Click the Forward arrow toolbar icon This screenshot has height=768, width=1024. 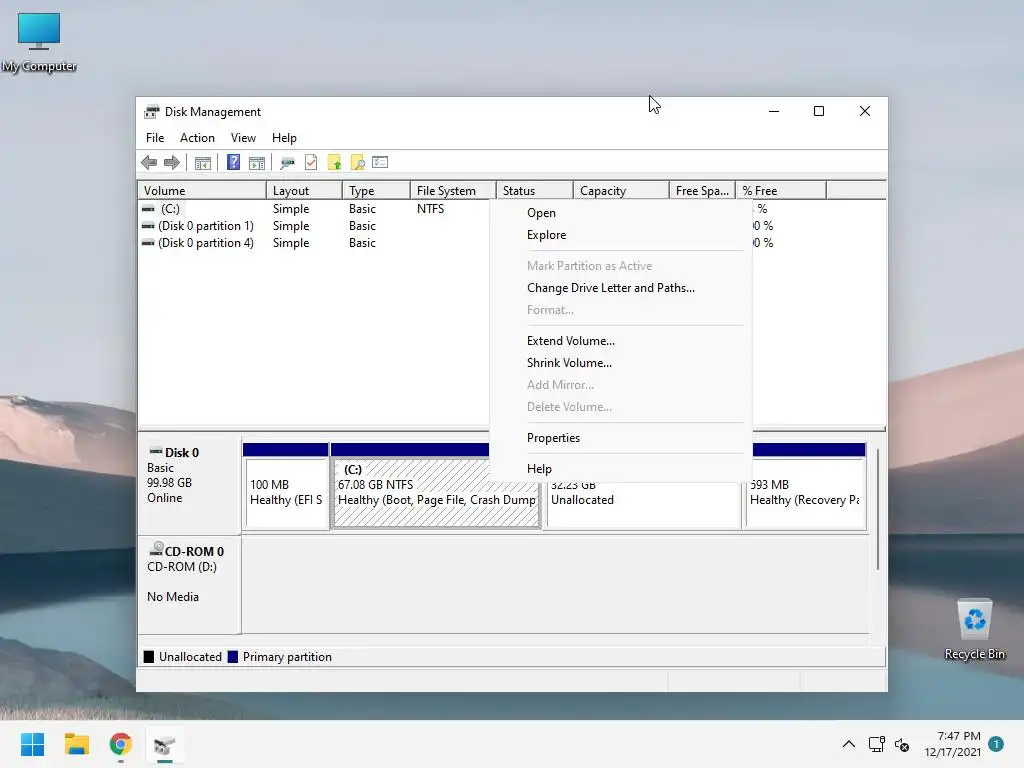tap(172, 163)
